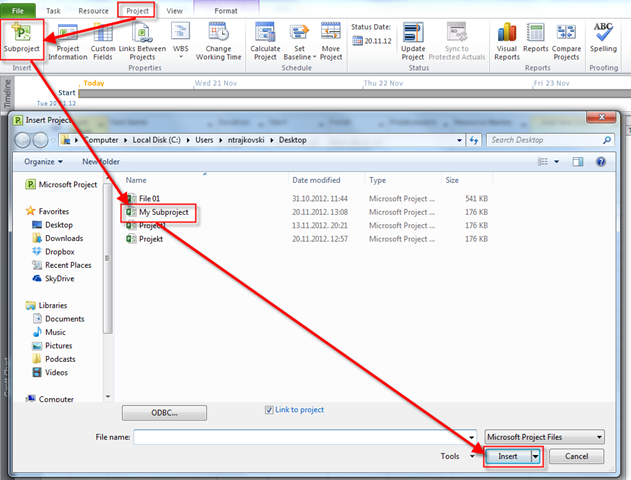Click in the File name field
The width and height of the screenshot is (631, 480).
point(305,437)
